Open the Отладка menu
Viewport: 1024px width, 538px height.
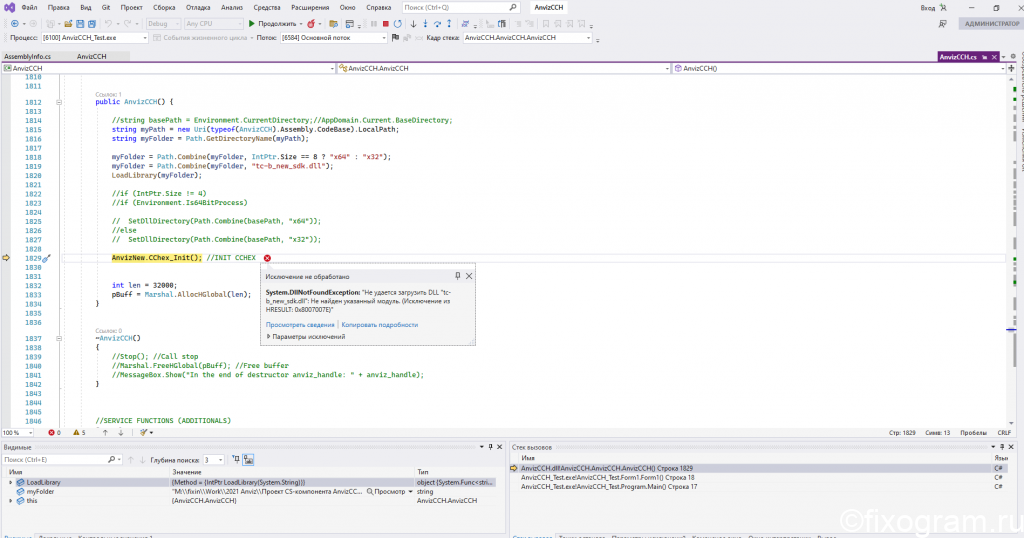[198, 7]
